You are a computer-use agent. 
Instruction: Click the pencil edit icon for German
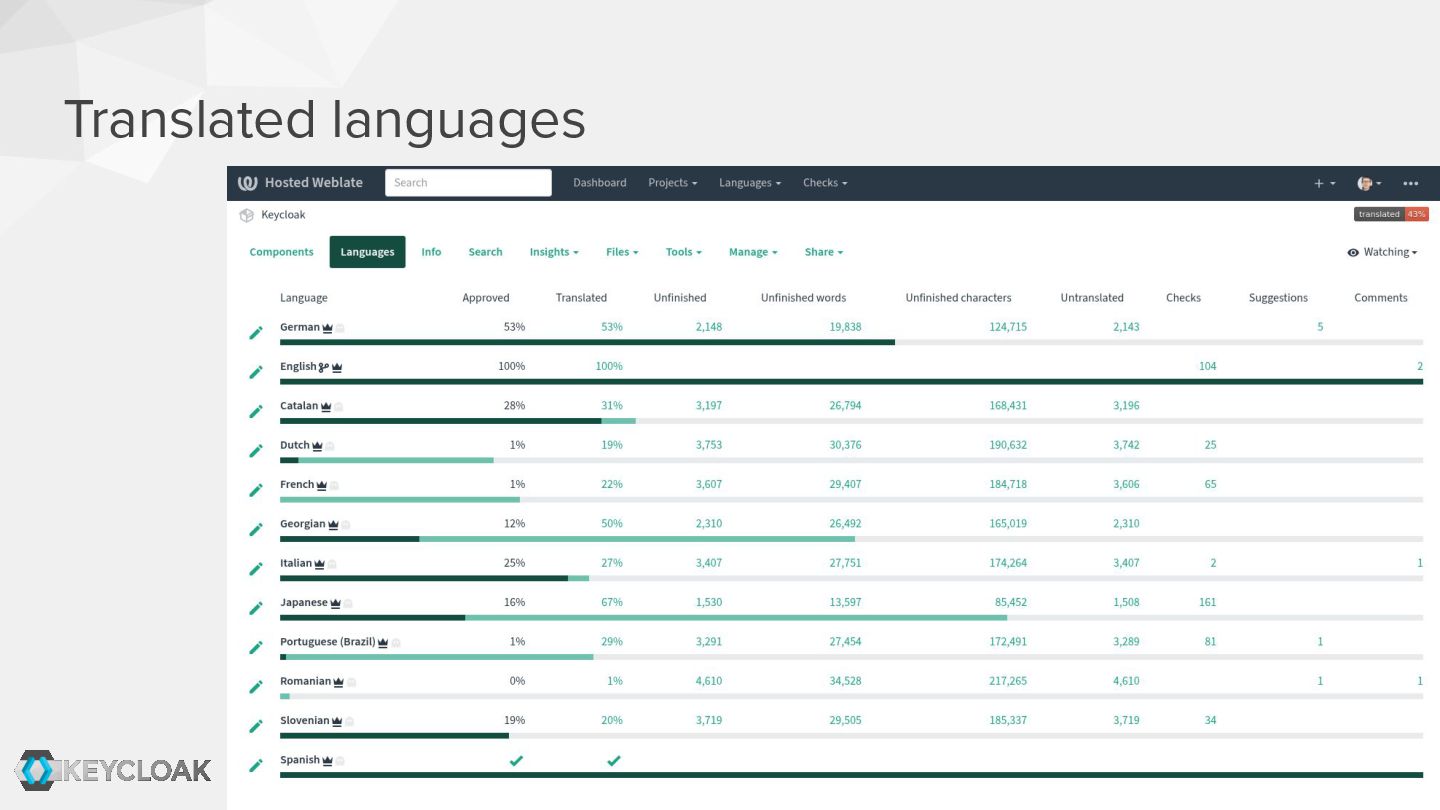point(256,333)
